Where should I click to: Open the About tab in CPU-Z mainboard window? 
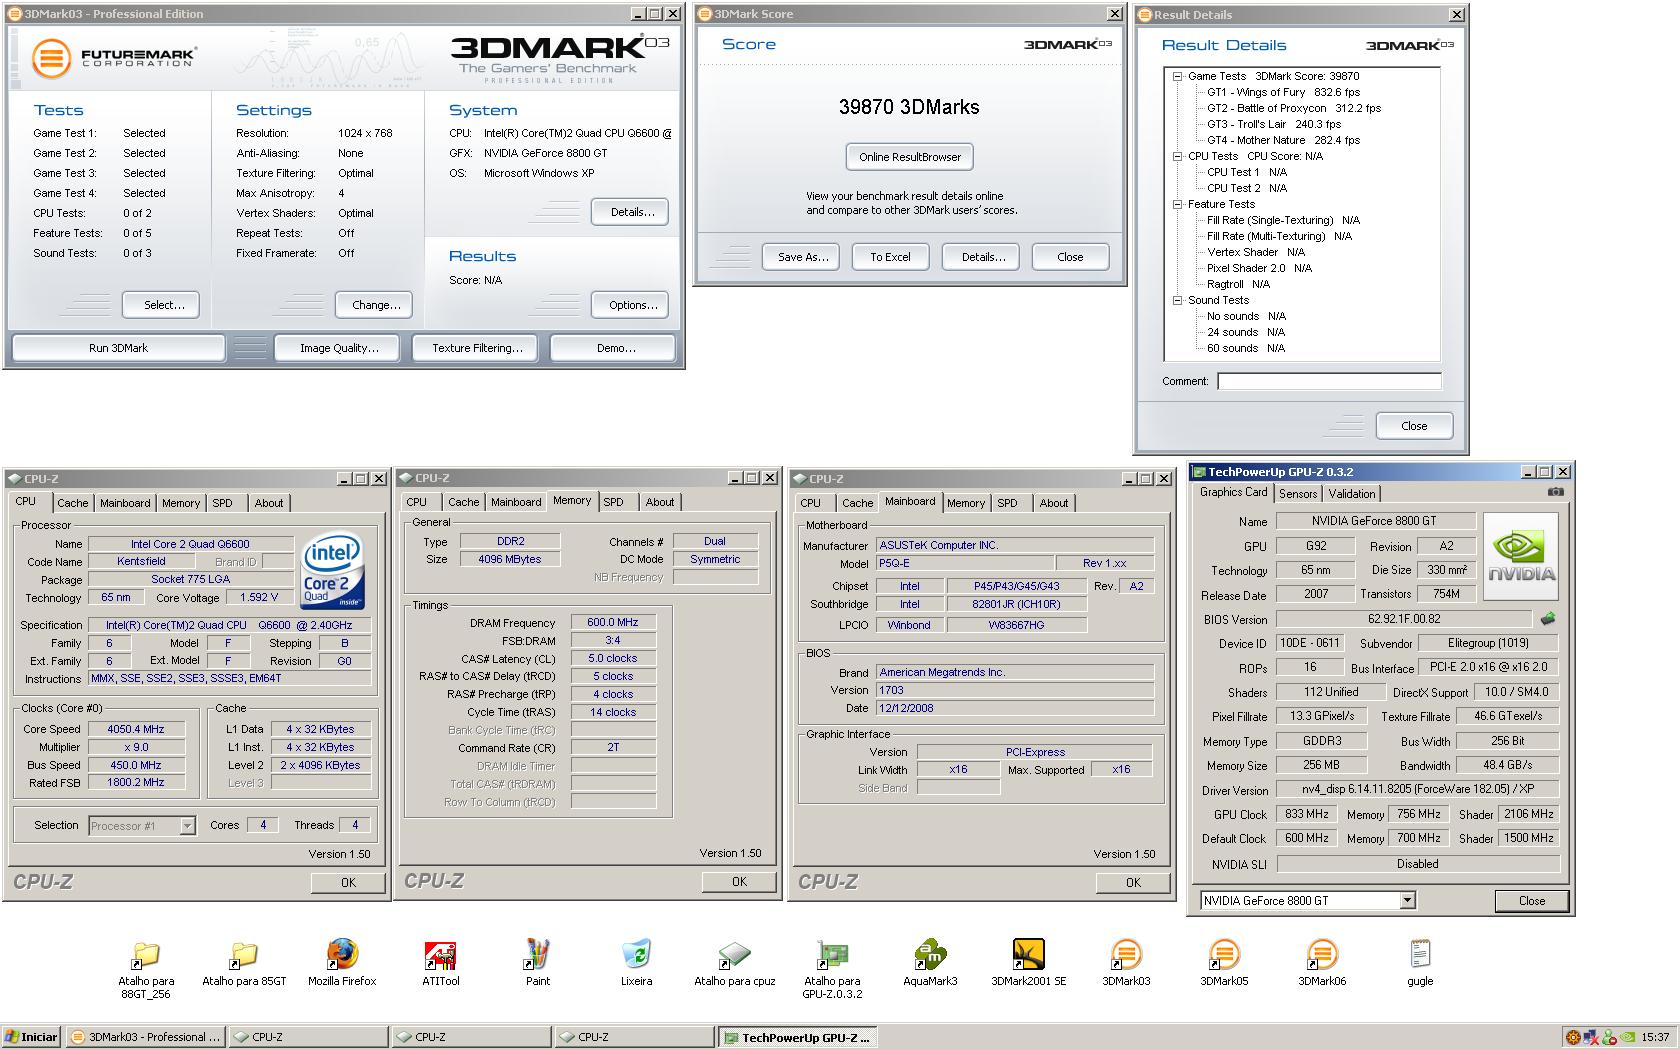click(1053, 503)
